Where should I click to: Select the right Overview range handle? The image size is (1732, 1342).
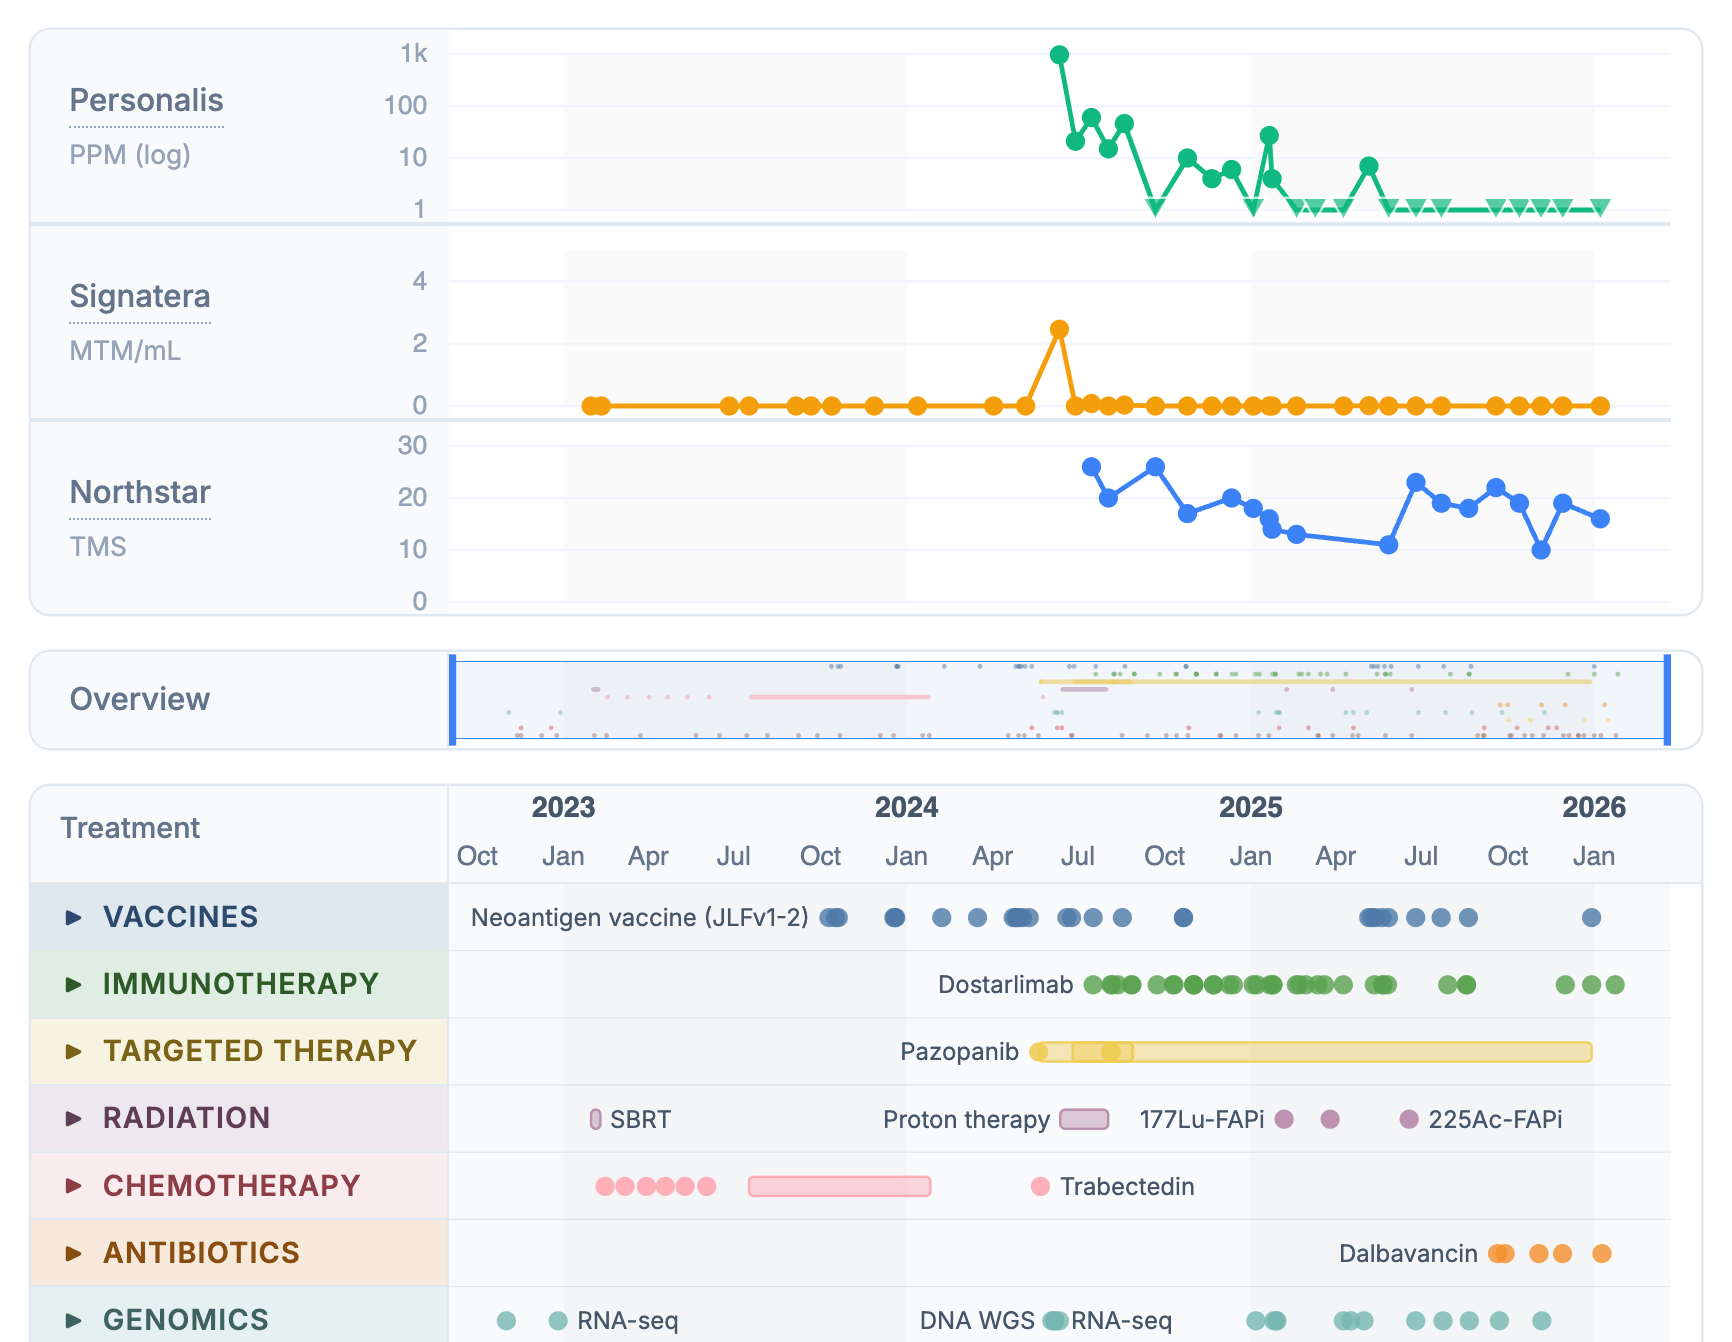[1666, 700]
